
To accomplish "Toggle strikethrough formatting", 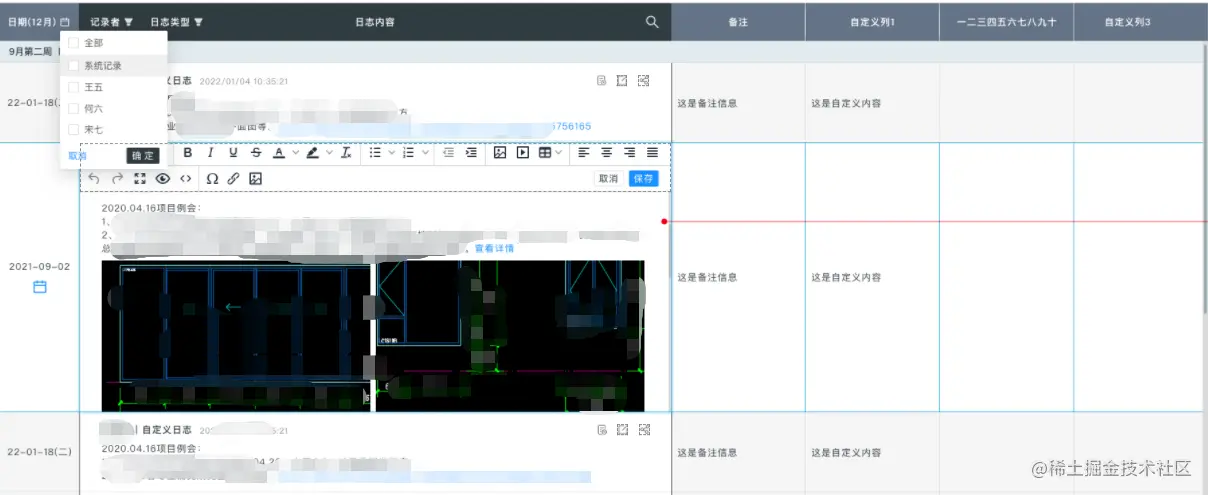I will [x=256, y=153].
